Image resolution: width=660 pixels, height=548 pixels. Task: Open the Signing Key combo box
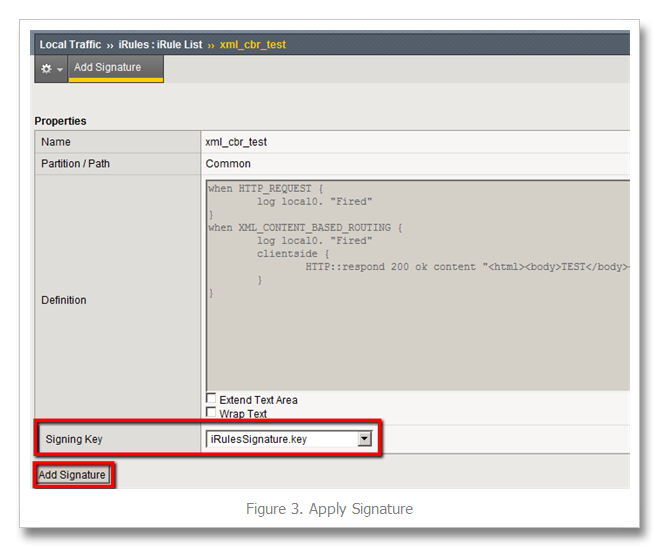point(280,439)
